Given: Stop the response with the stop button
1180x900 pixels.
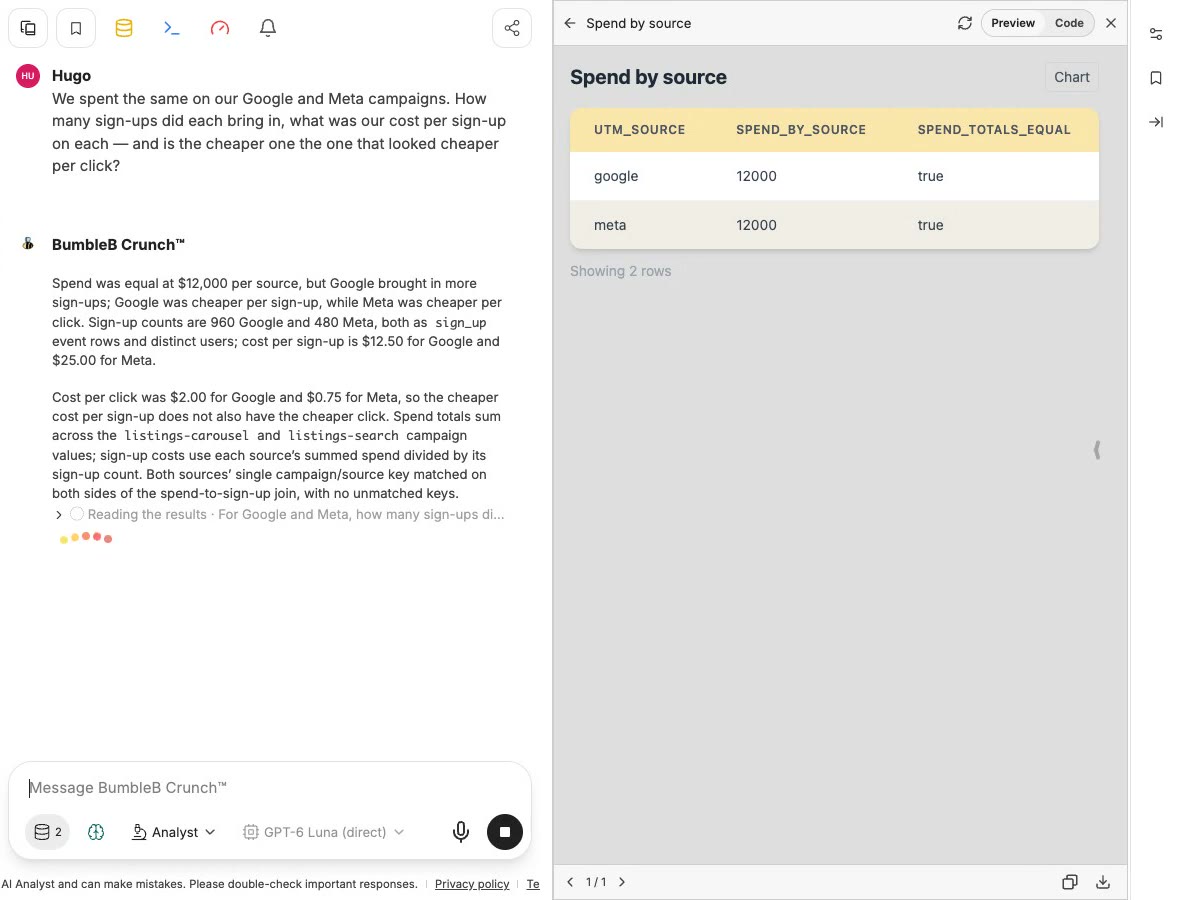Looking at the screenshot, I should 505,832.
